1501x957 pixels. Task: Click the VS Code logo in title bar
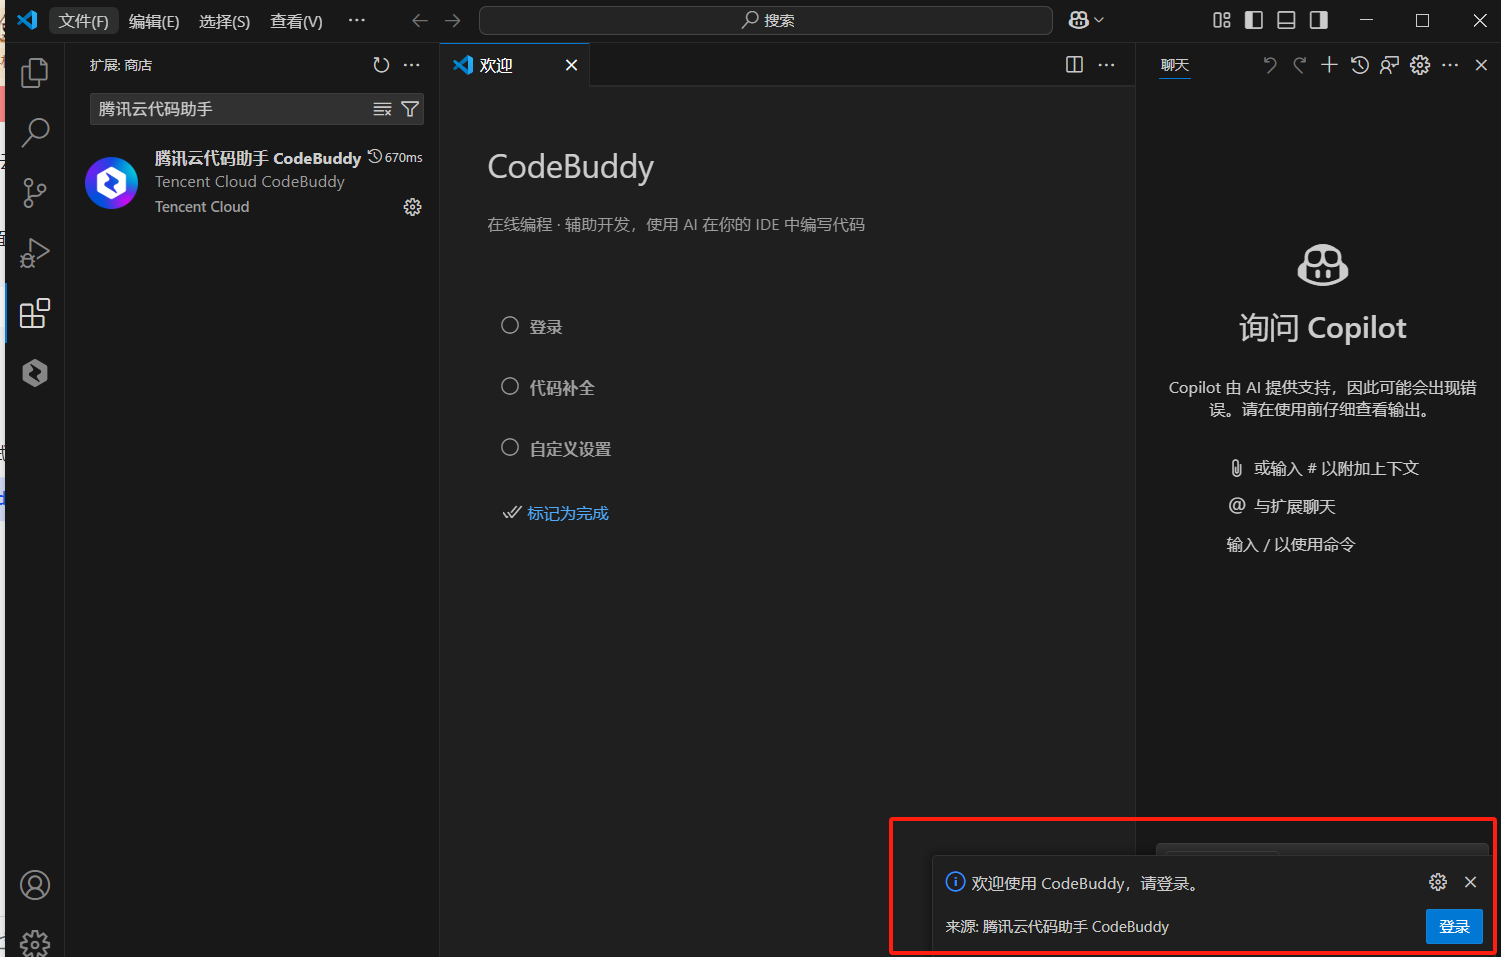tap(27, 20)
